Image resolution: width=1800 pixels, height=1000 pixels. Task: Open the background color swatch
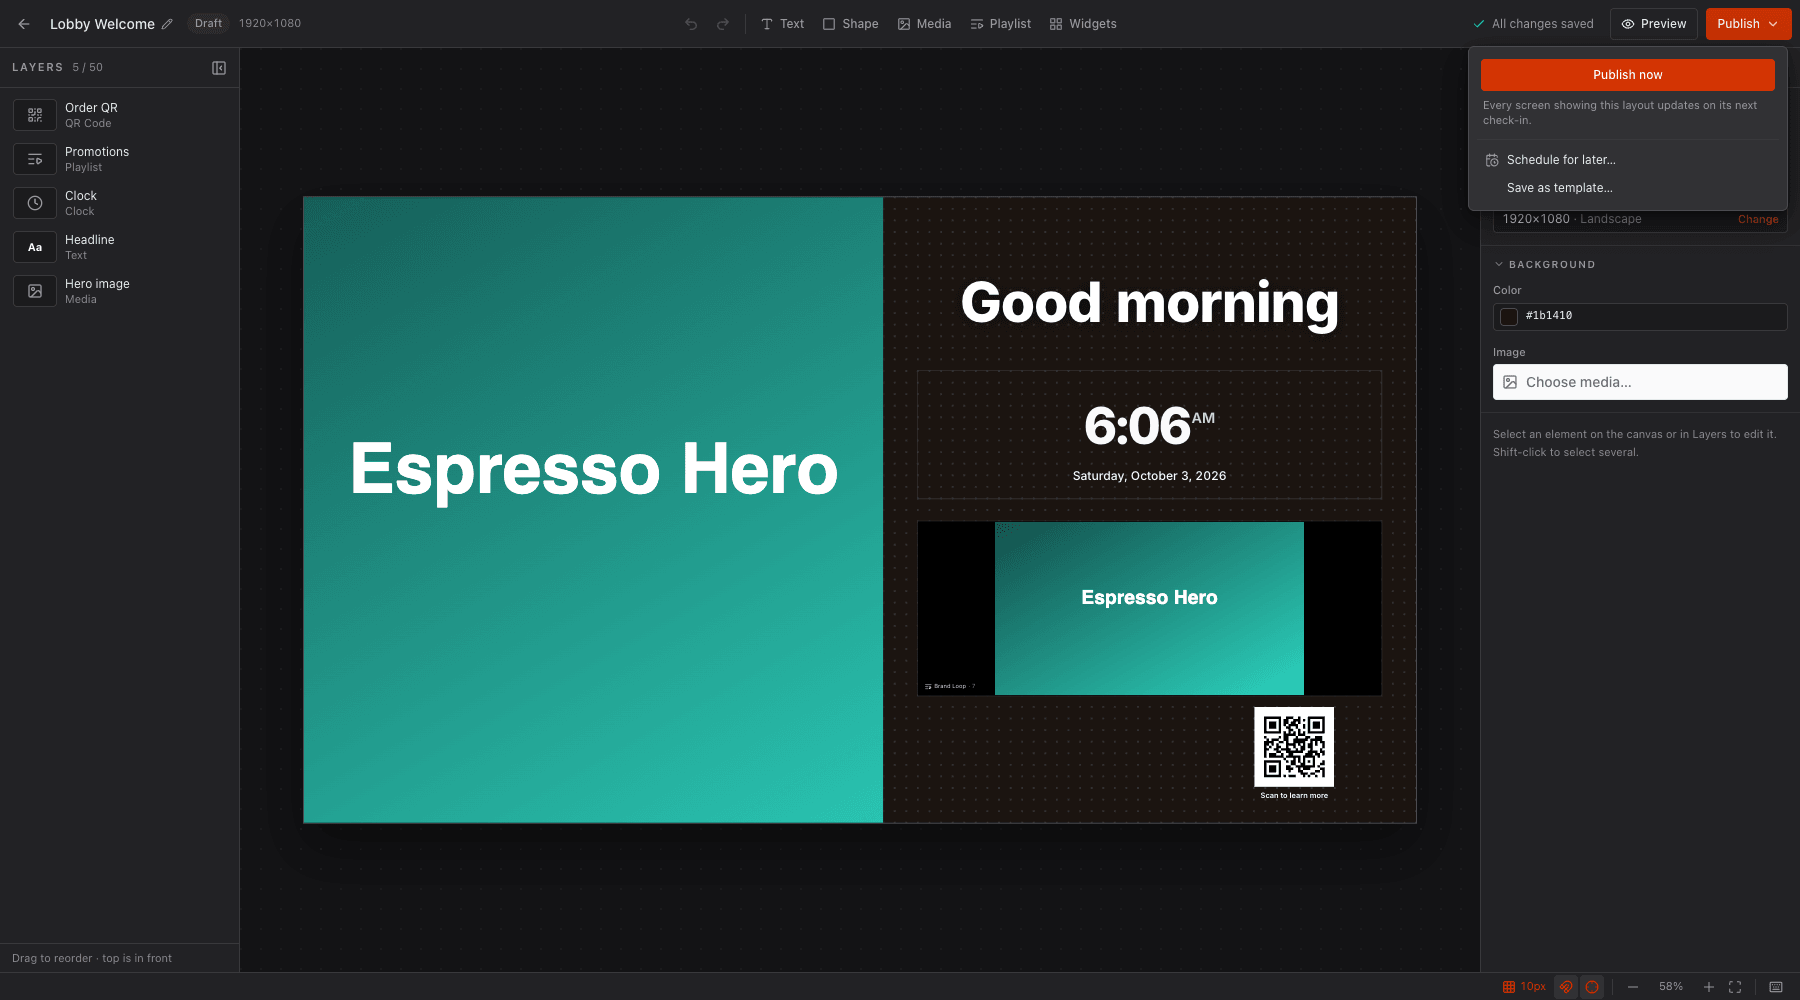pyautogui.click(x=1509, y=317)
